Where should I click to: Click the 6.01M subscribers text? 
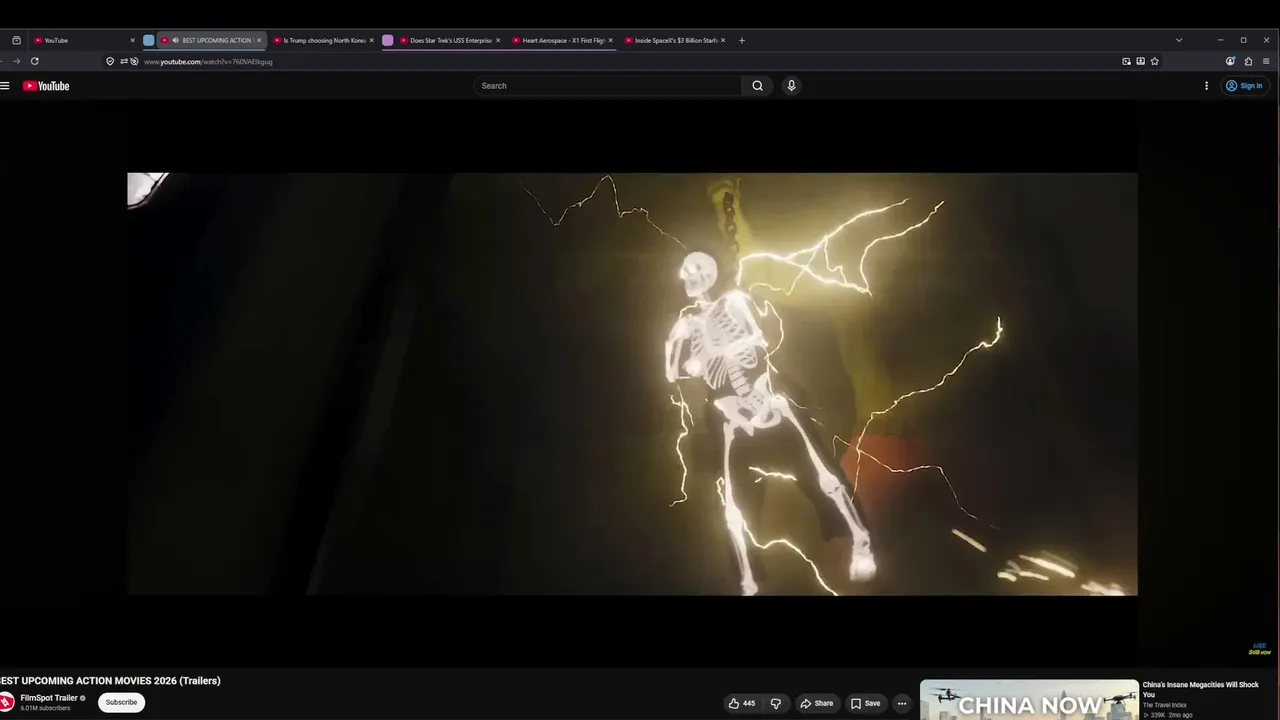(45, 708)
